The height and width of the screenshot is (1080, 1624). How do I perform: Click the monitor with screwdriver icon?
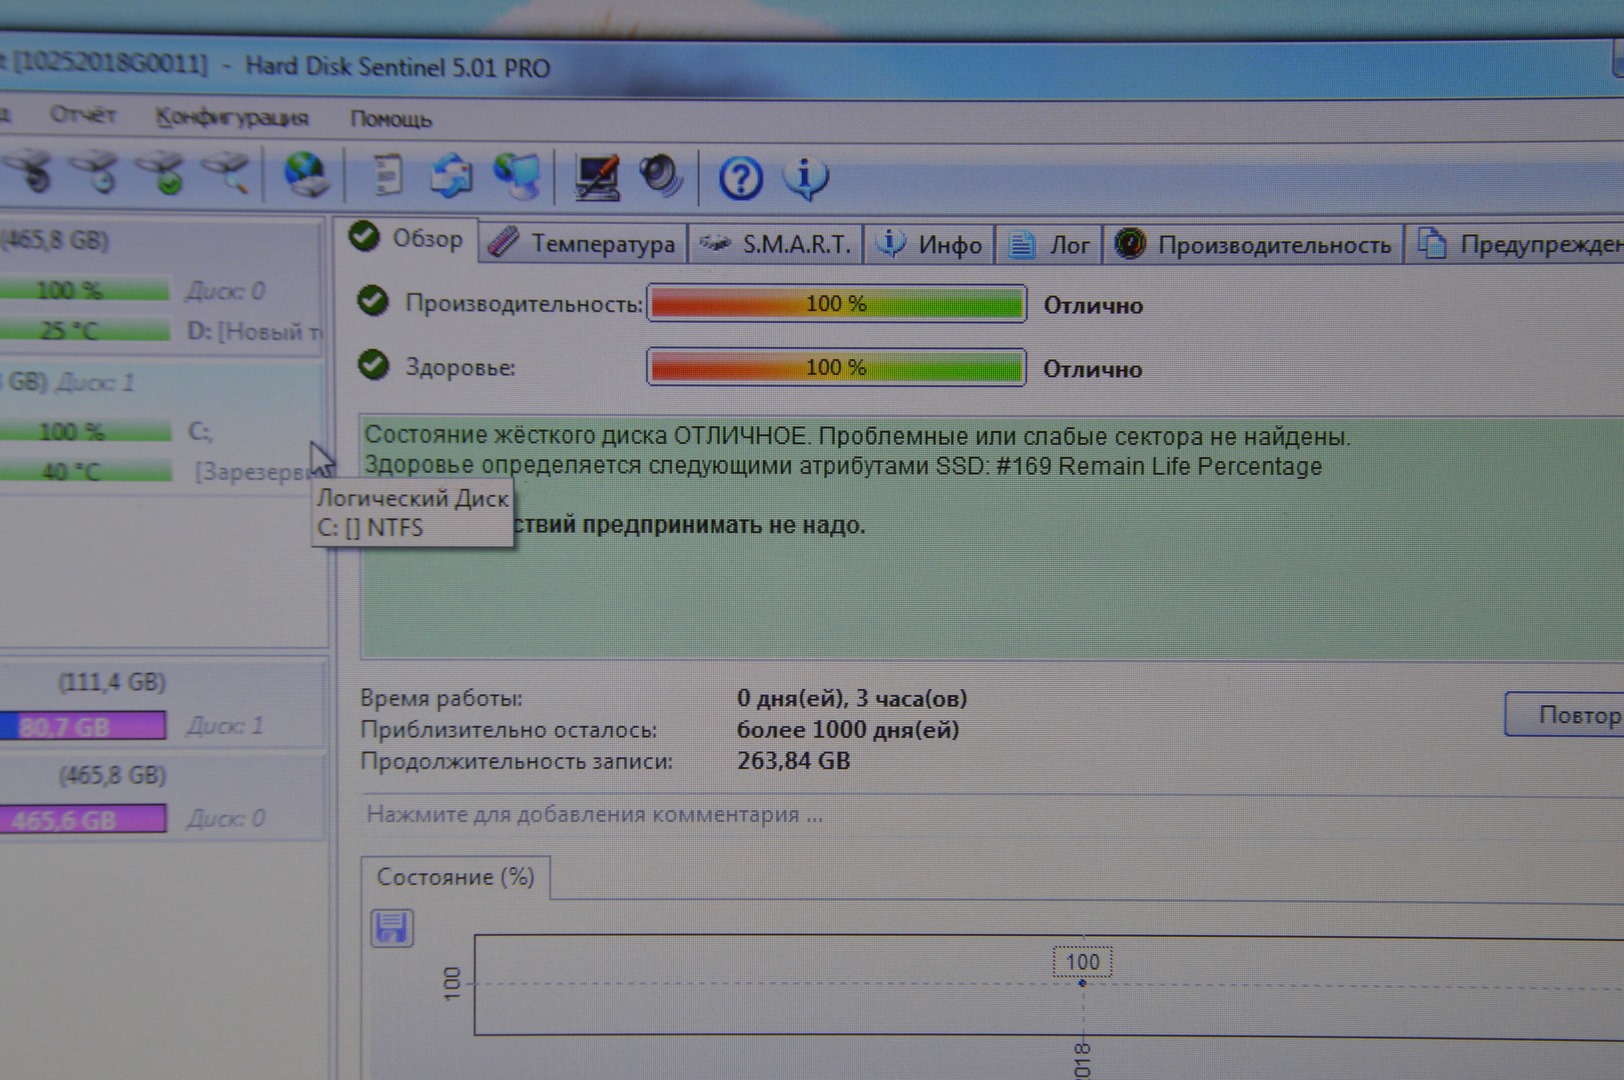[x=597, y=178]
